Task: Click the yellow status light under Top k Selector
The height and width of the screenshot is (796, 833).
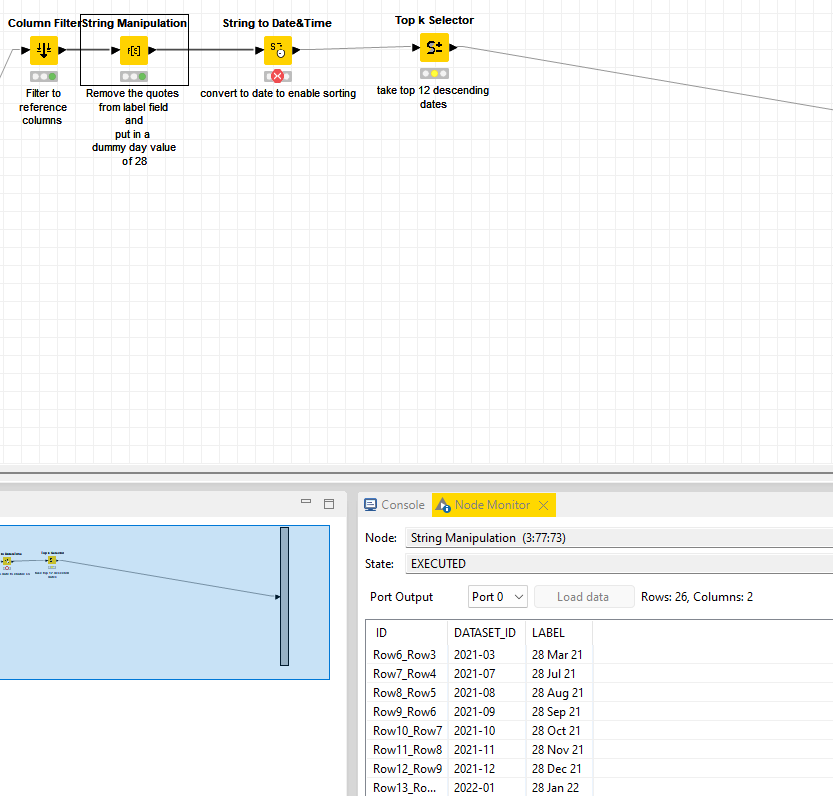Action: coord(434,71)
